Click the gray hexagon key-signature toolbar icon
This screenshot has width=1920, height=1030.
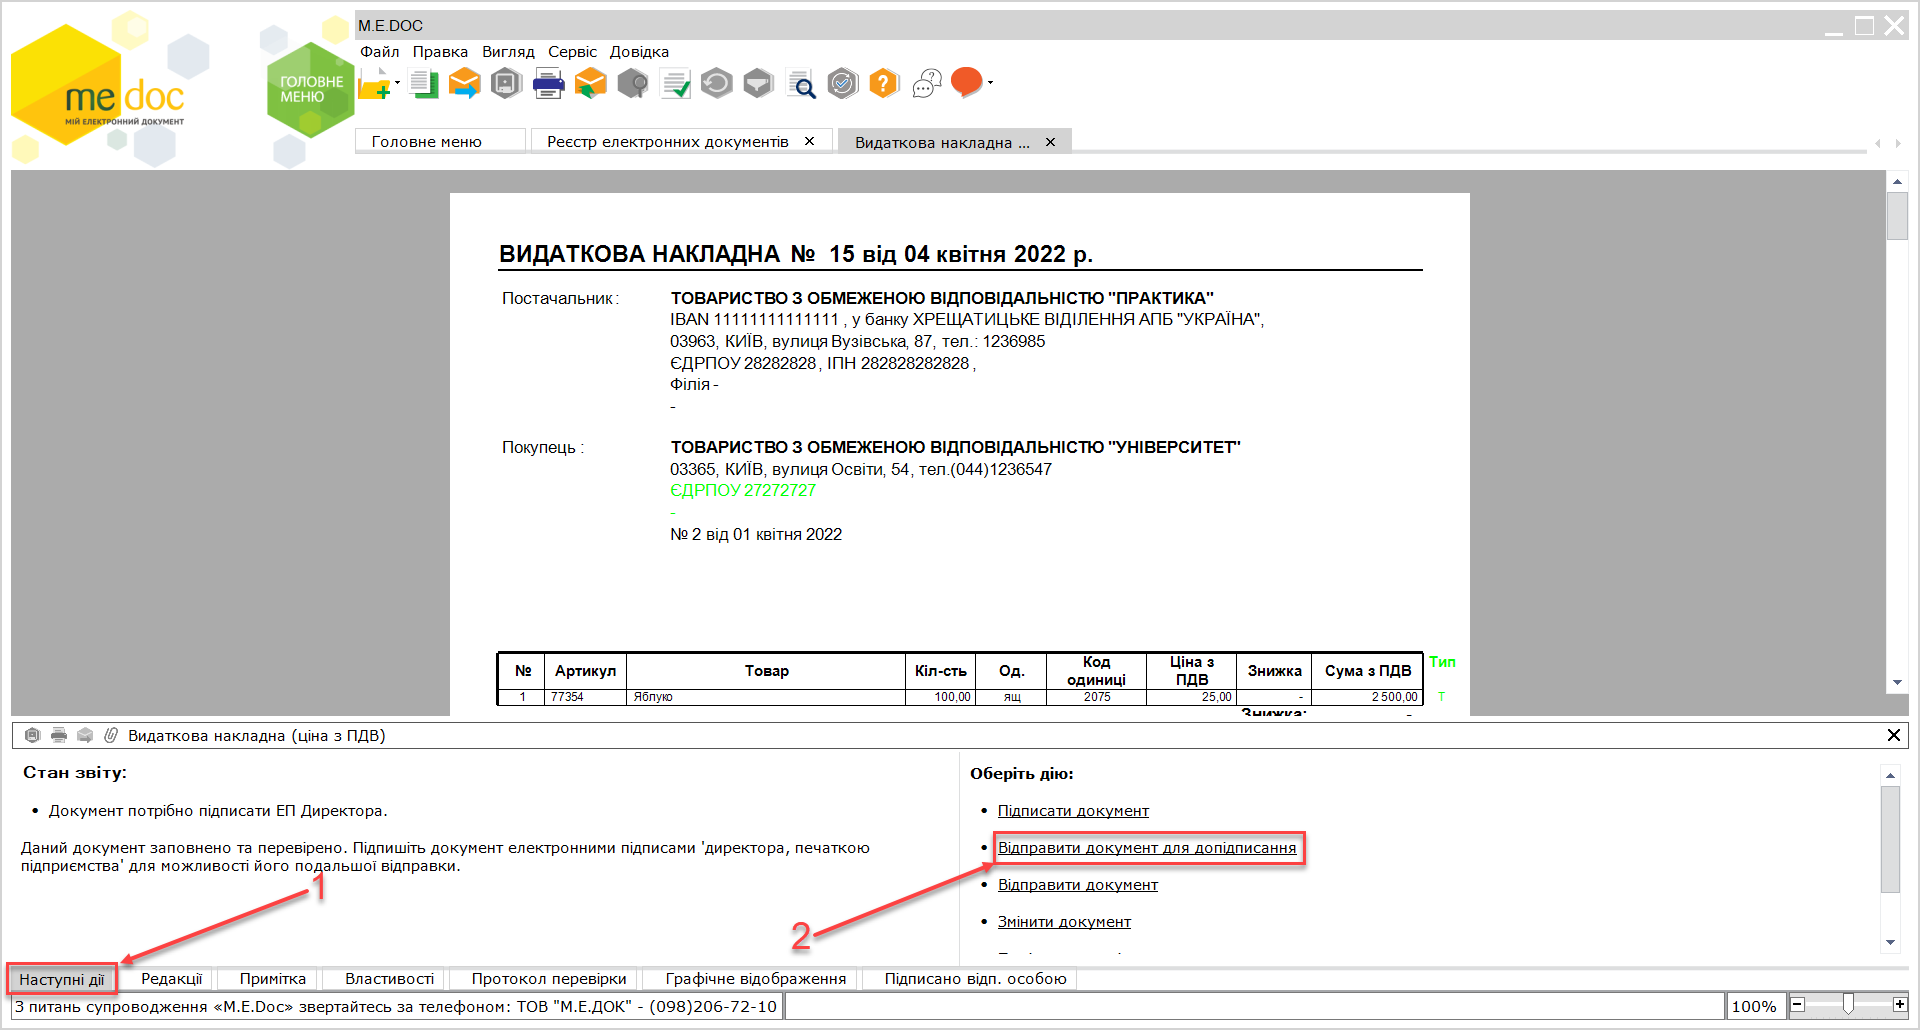[x=632, y=84]
